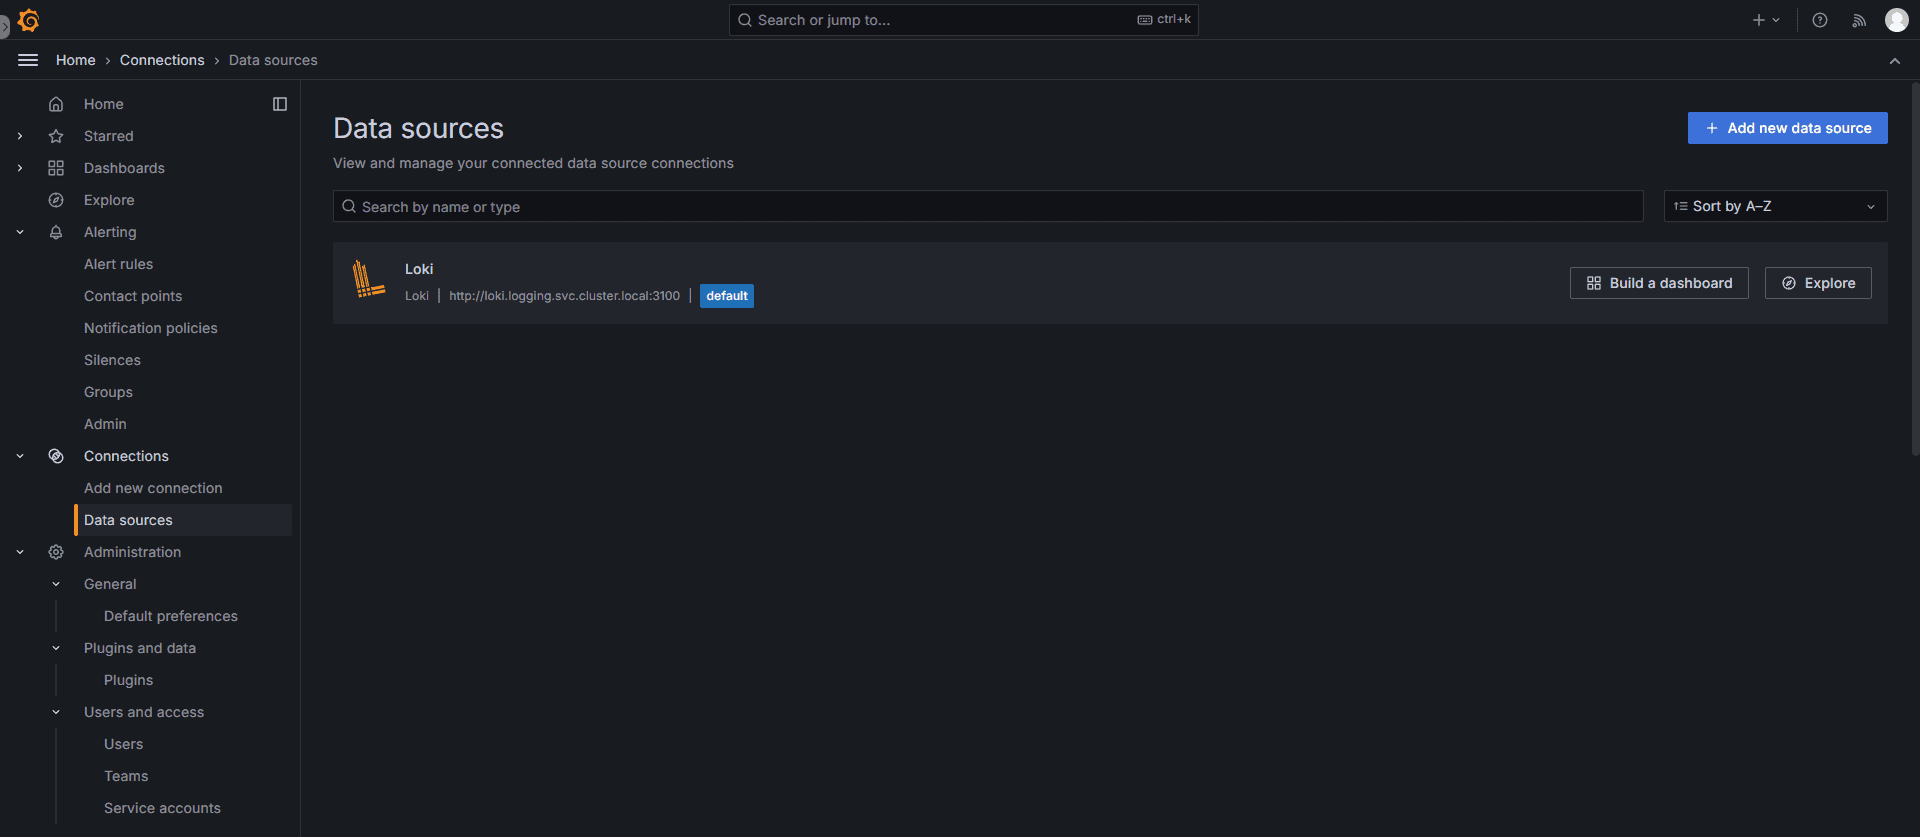1920x837 pixels.
Task: Open the hamburger menu toggle
Action: click(x=28, y=60)
